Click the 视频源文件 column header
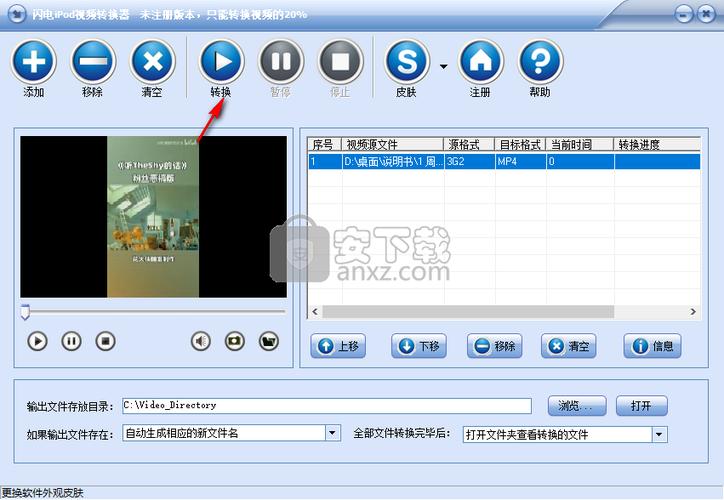 [392, 145]
